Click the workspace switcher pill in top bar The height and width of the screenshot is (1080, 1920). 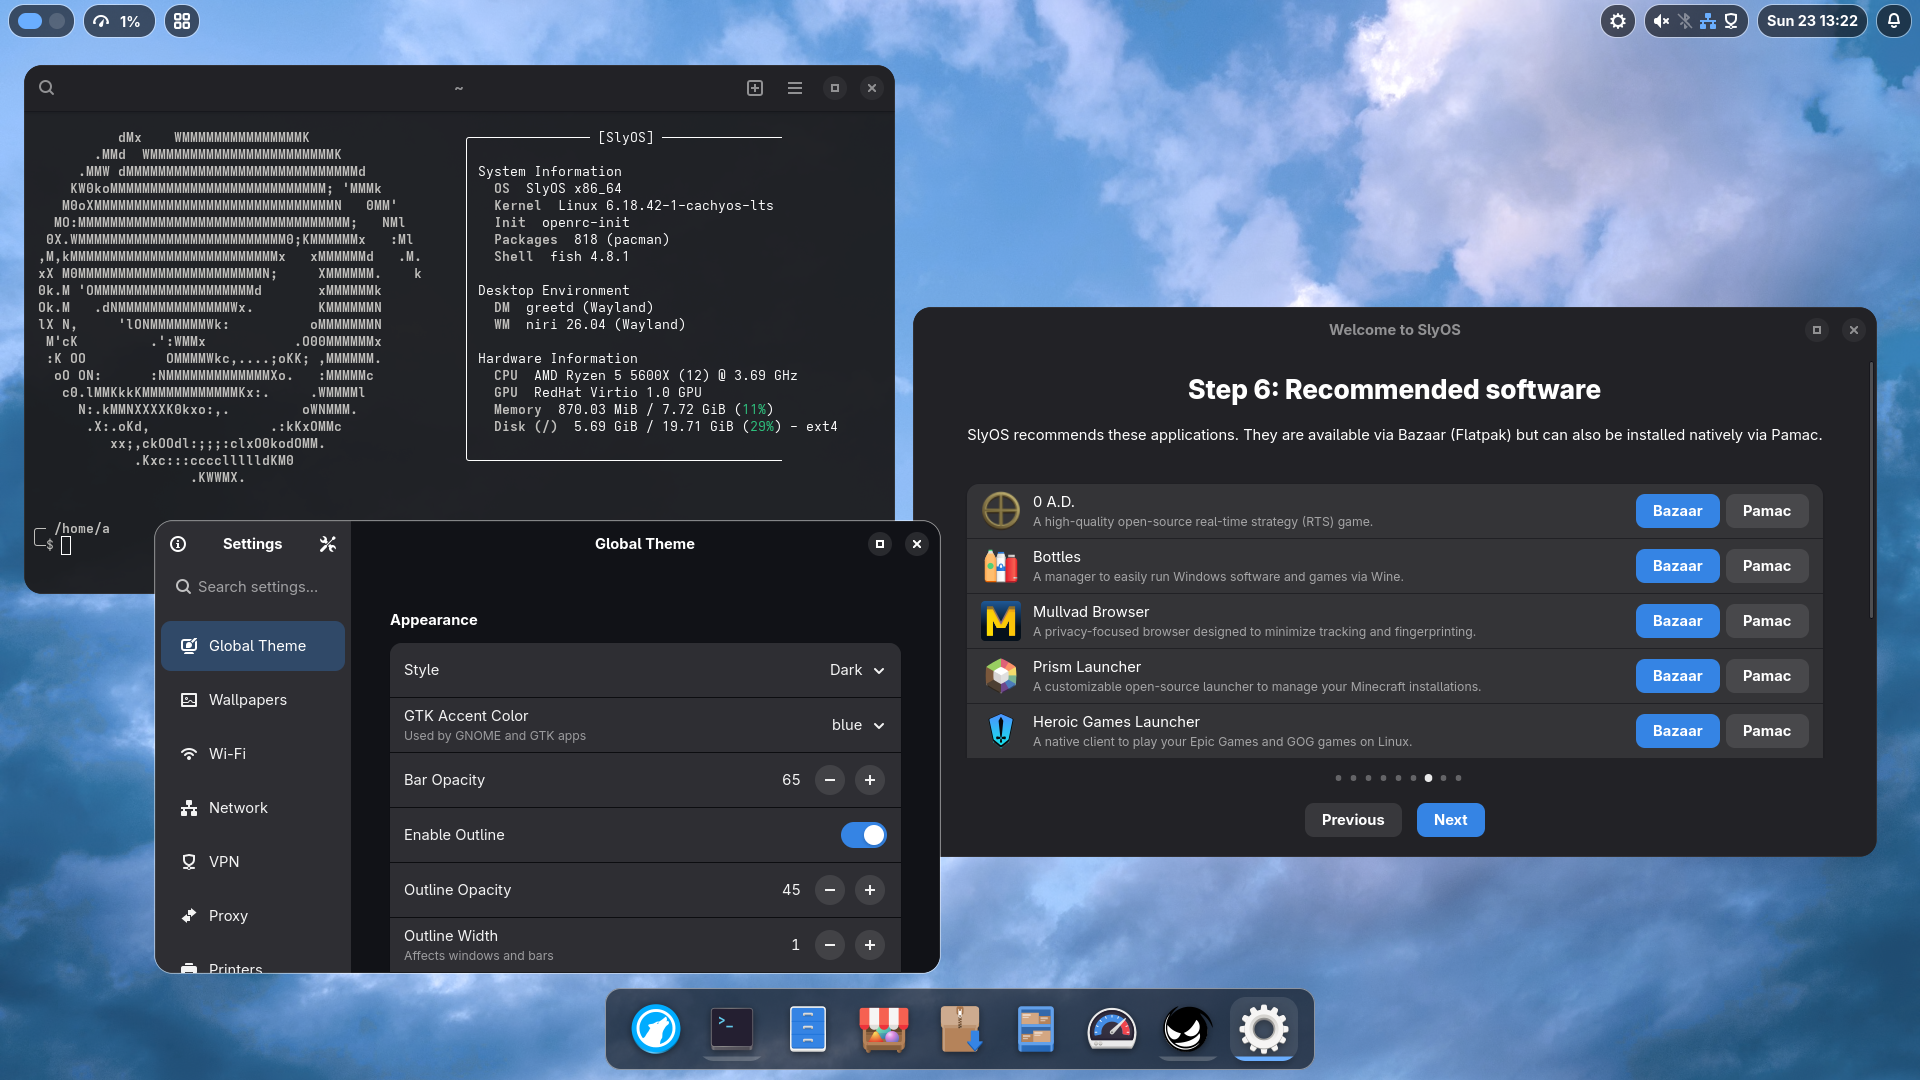(42, 21)
